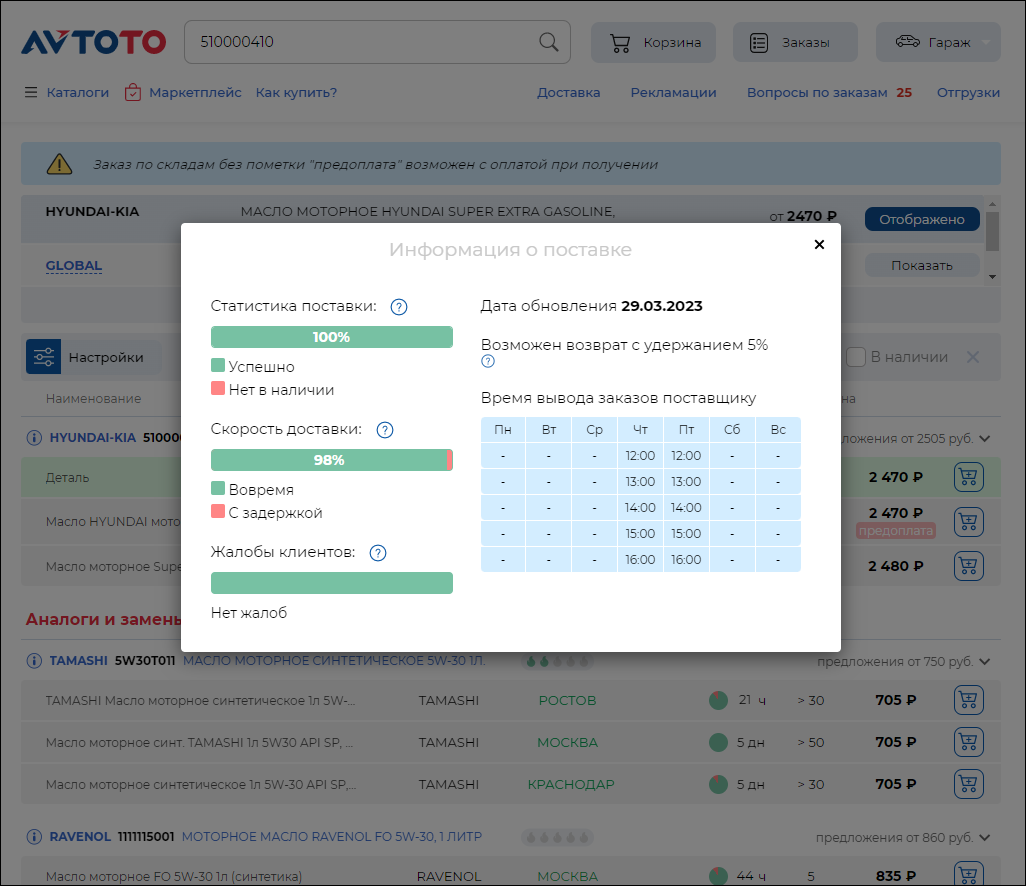Add TAMASHI РОСТОВ 705 ₽ to cart

tap(968, 700)
